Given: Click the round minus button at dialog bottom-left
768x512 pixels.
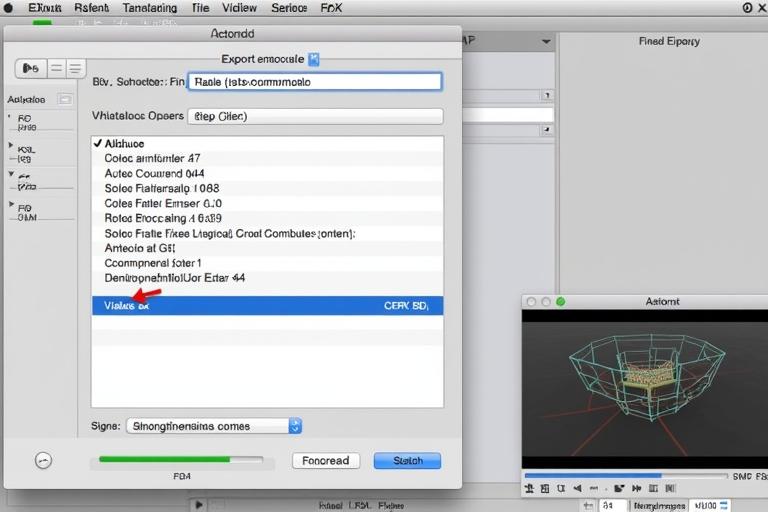Looking at the screenshot, I should click(x=43, y=460).
